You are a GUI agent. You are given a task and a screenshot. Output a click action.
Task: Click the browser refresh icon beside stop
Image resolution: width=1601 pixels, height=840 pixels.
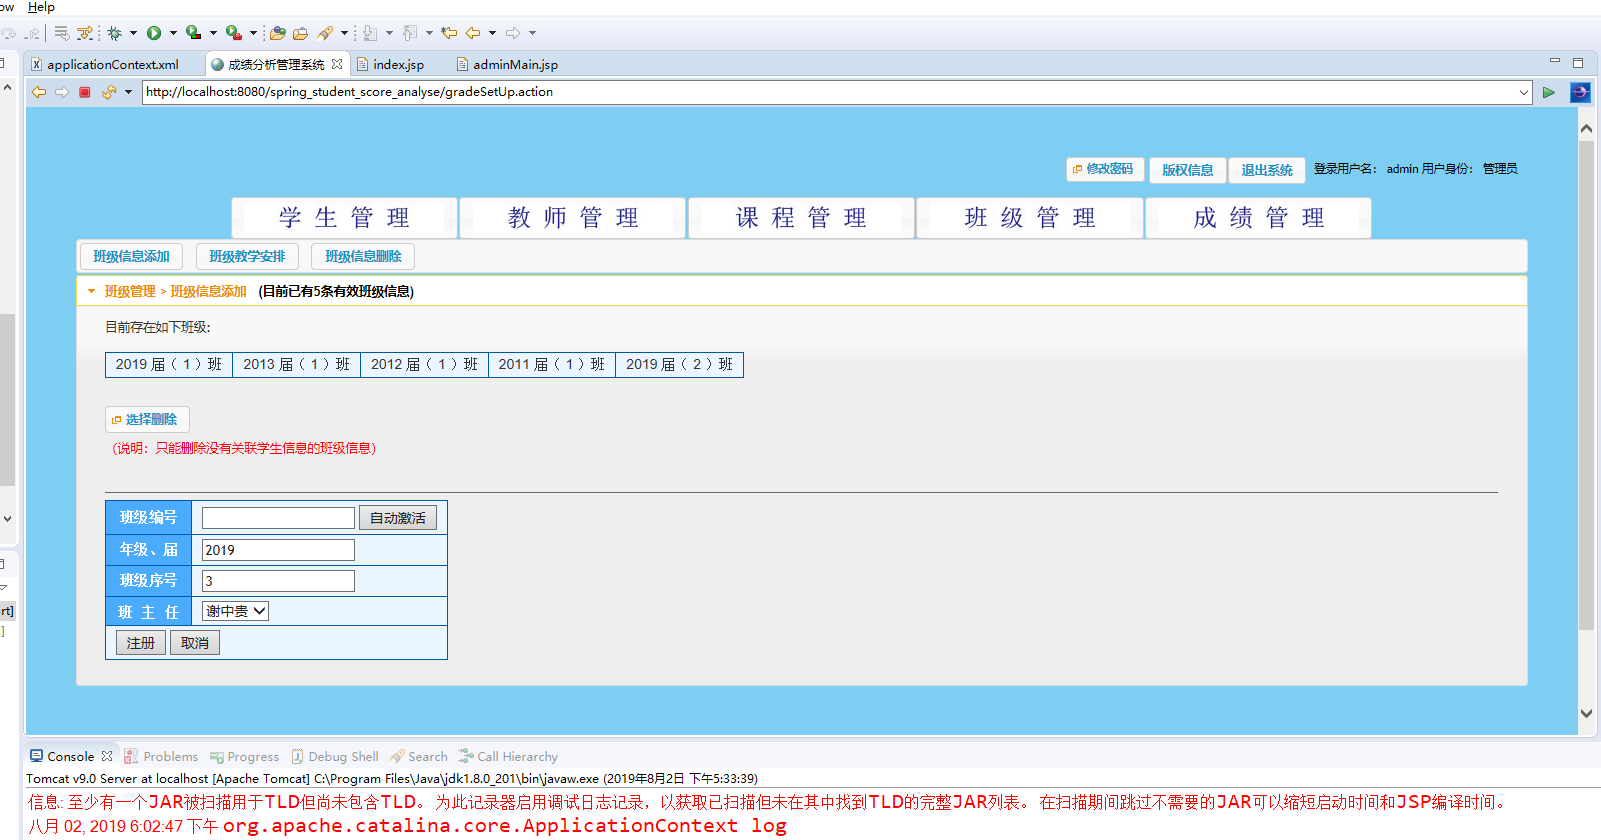pos(108,92)
